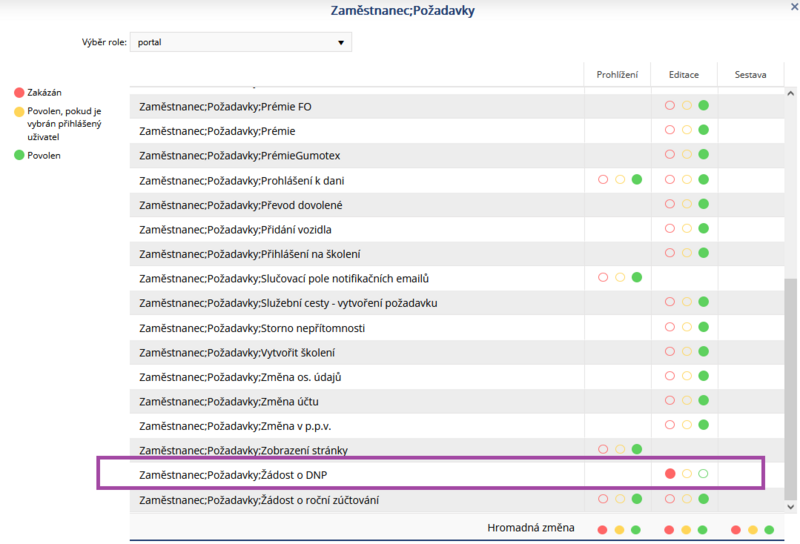Set Žádost o roční zúčtování Prohlížení to red

(x=603, y=499)
